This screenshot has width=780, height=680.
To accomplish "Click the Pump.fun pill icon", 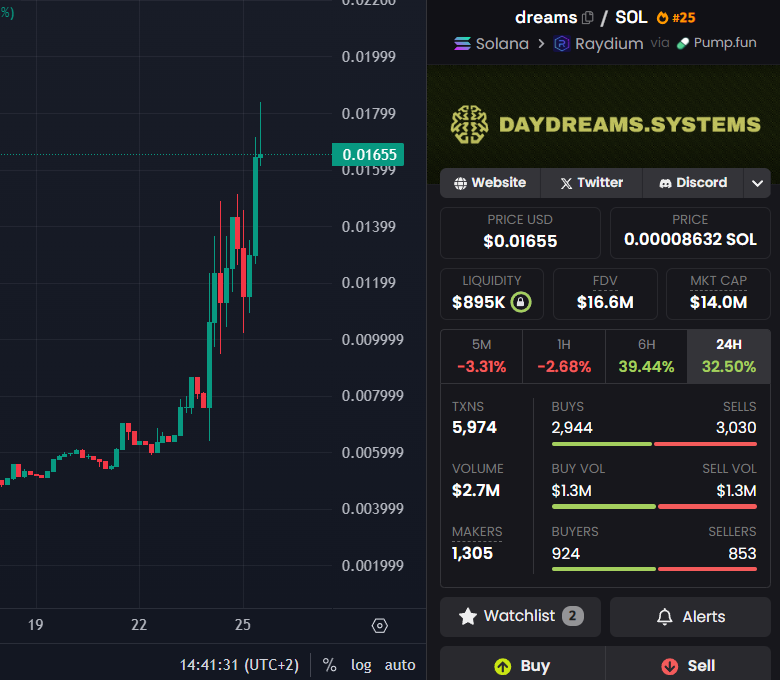I will pyautogui.click(x=682, y=44).
